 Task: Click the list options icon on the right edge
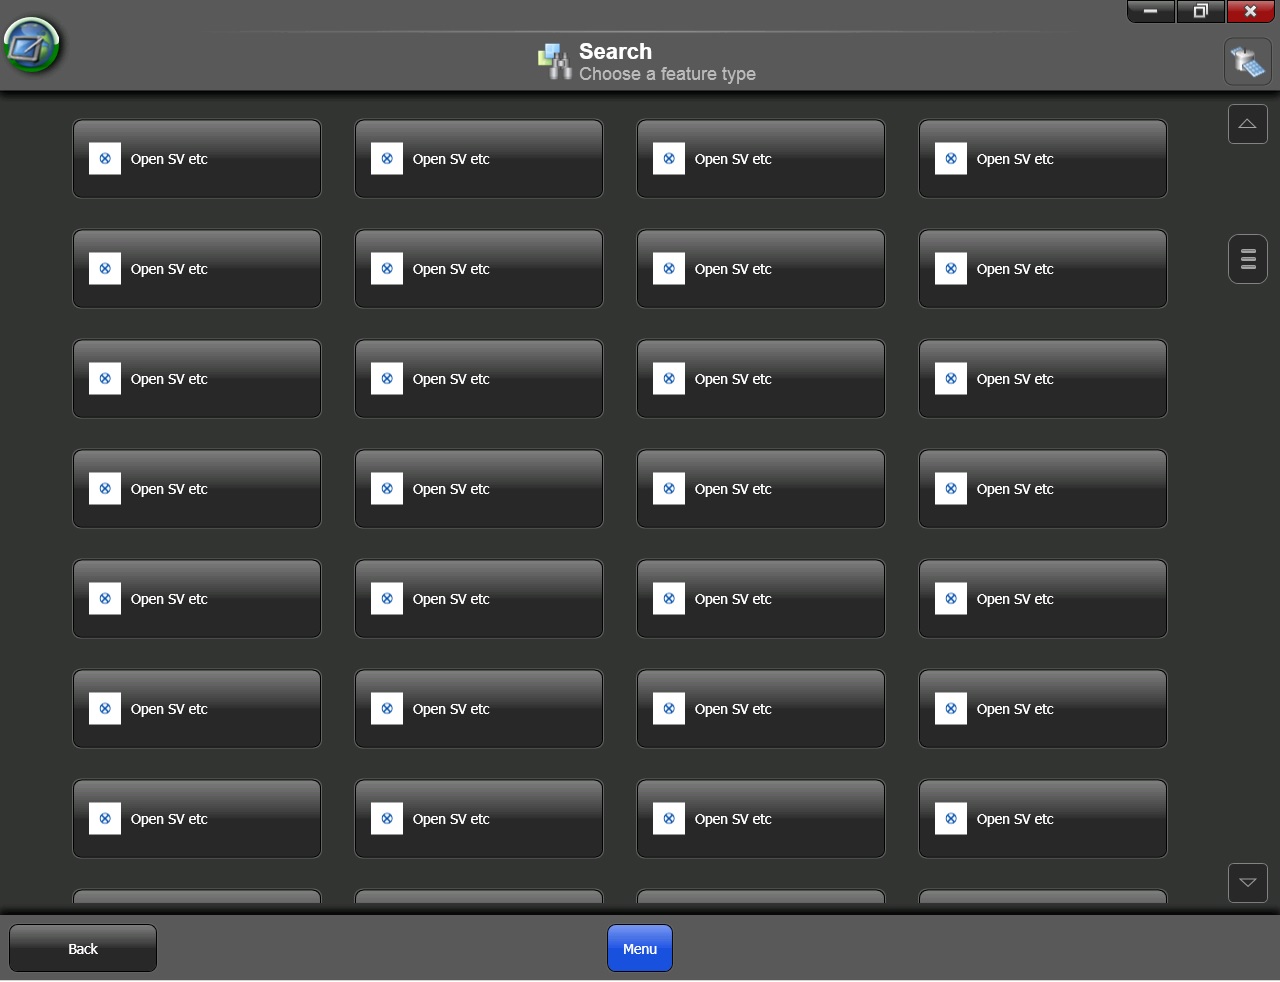coord(1247,259)
